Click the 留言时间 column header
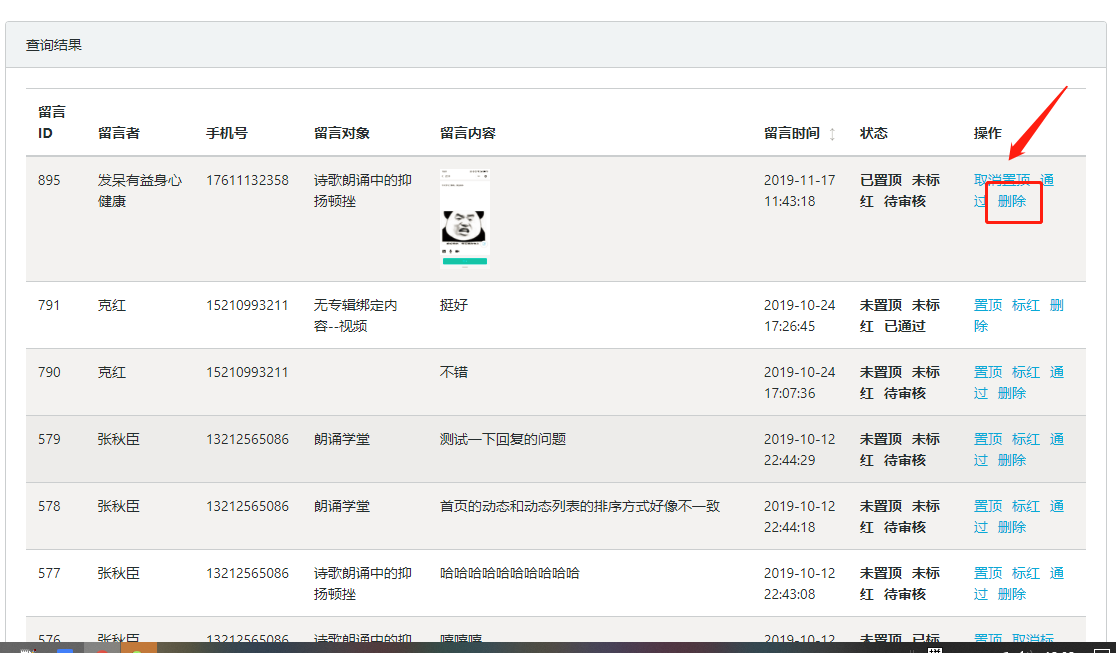Viewport: 1116px width, 653px height. point(791,133)
